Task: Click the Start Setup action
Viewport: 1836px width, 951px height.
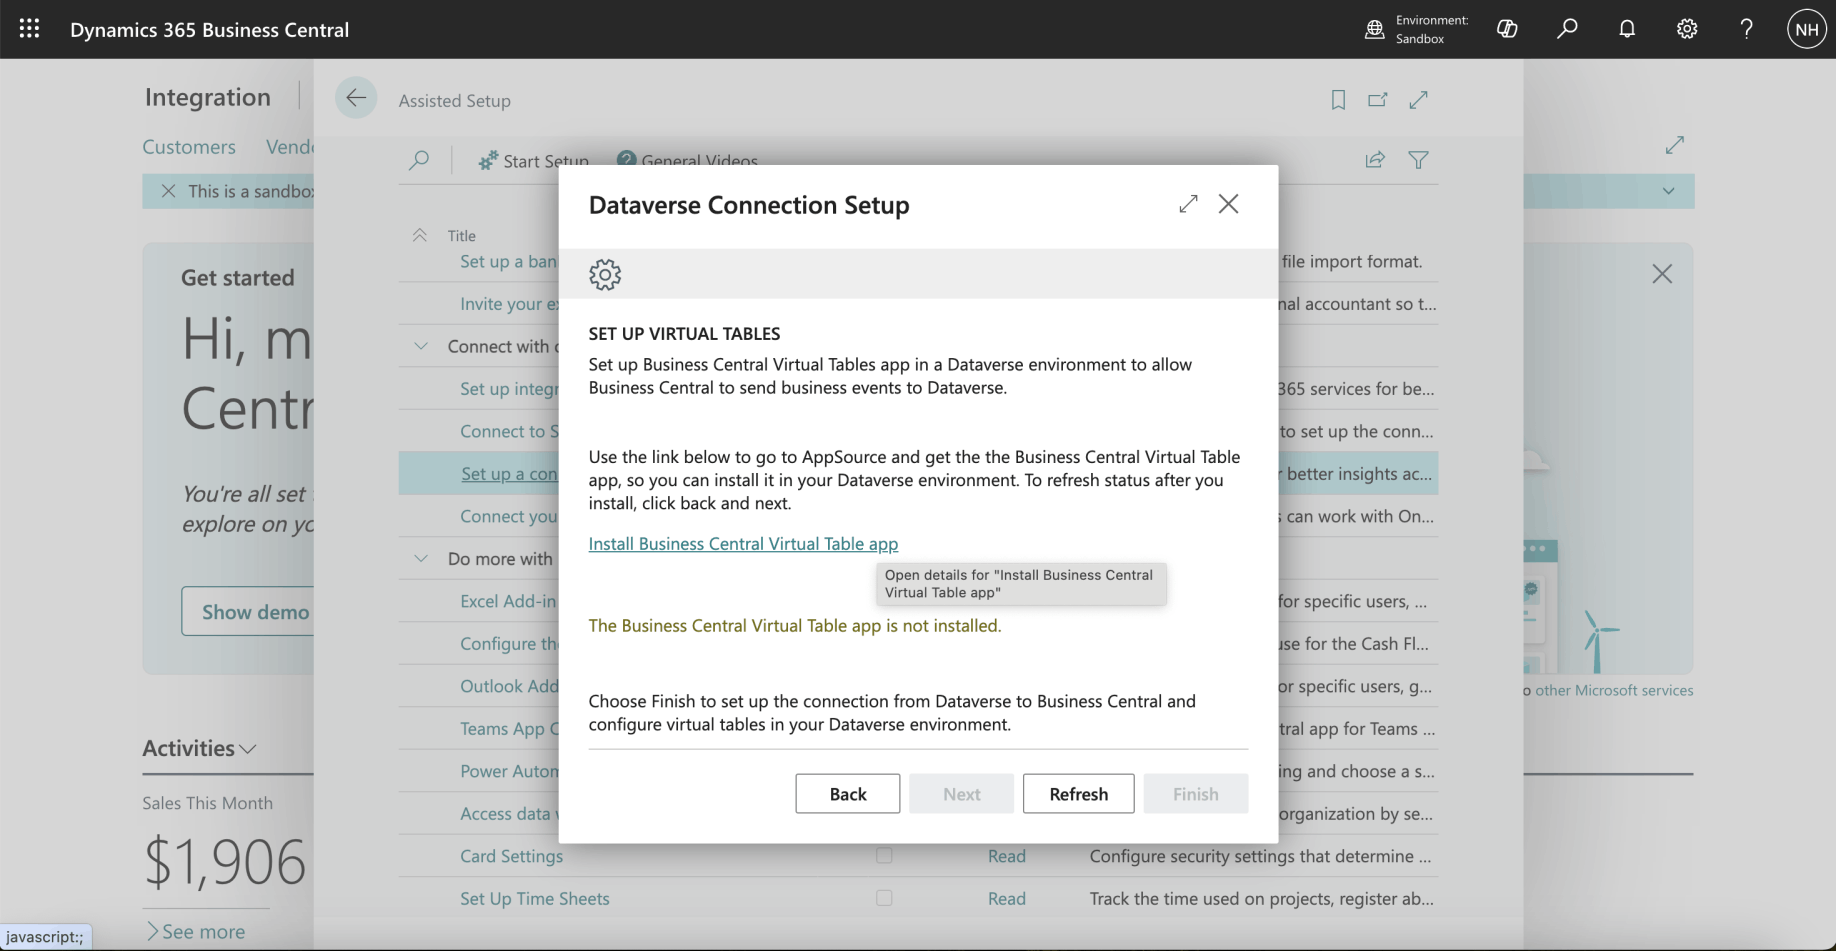Action: 533,161
